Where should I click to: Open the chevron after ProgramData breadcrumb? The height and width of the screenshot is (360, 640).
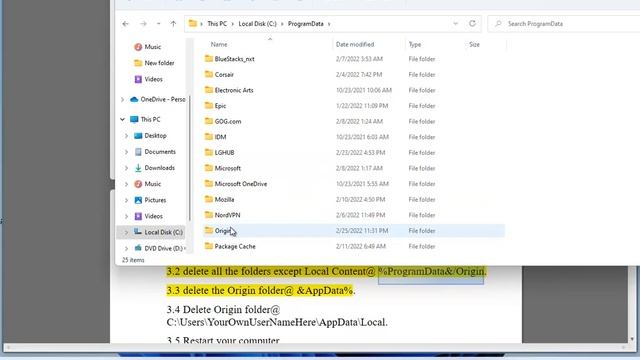pyautogui.click(x=329, y=24)
